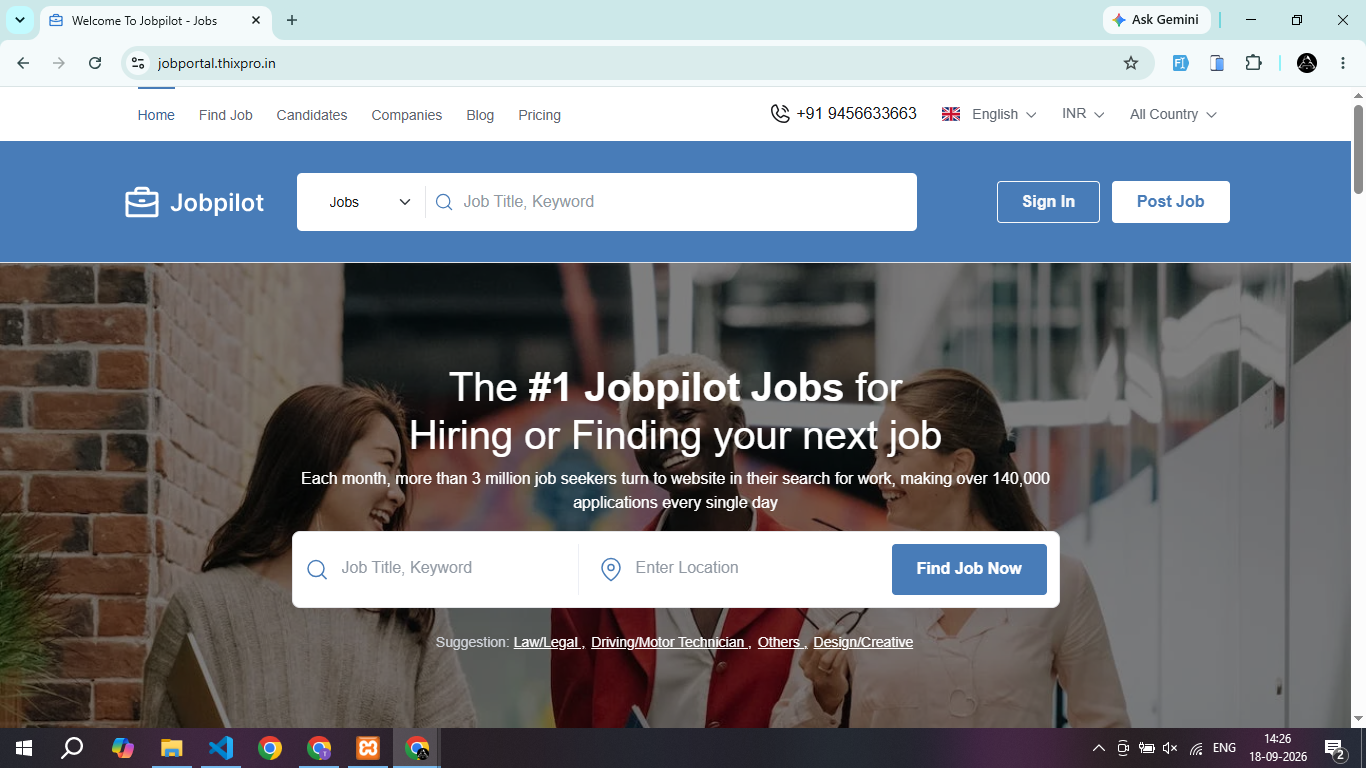Click the +91 9456633663 phone number

[856, 114]
